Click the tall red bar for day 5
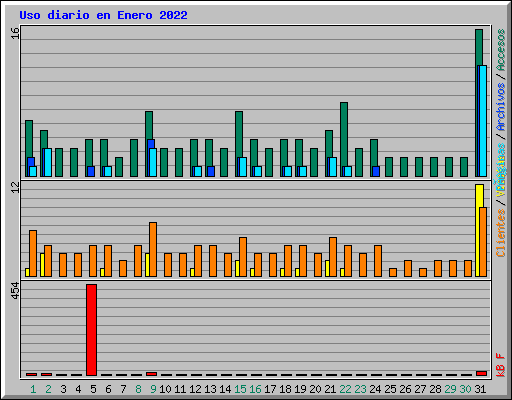The image size is (512, 400). click(91, 330)
